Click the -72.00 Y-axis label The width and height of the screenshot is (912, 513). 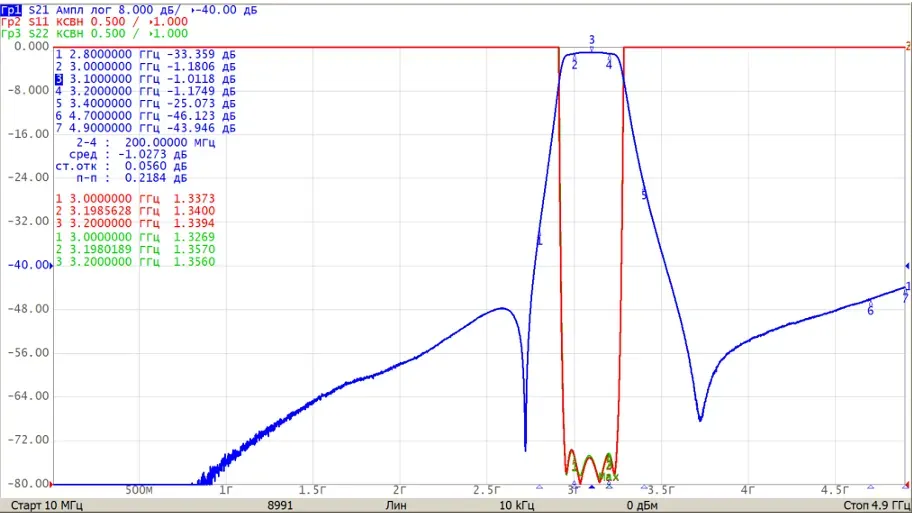pos(28,440)
